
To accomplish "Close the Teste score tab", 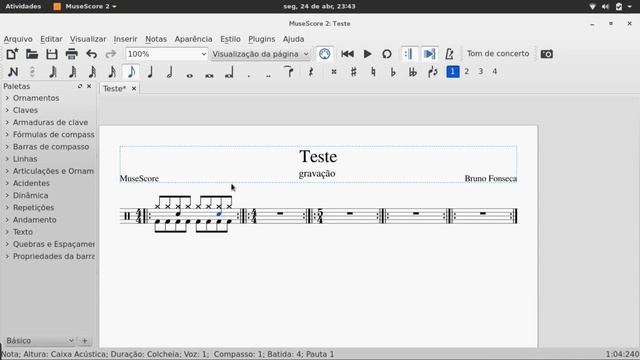I will [x=133, y=89].
